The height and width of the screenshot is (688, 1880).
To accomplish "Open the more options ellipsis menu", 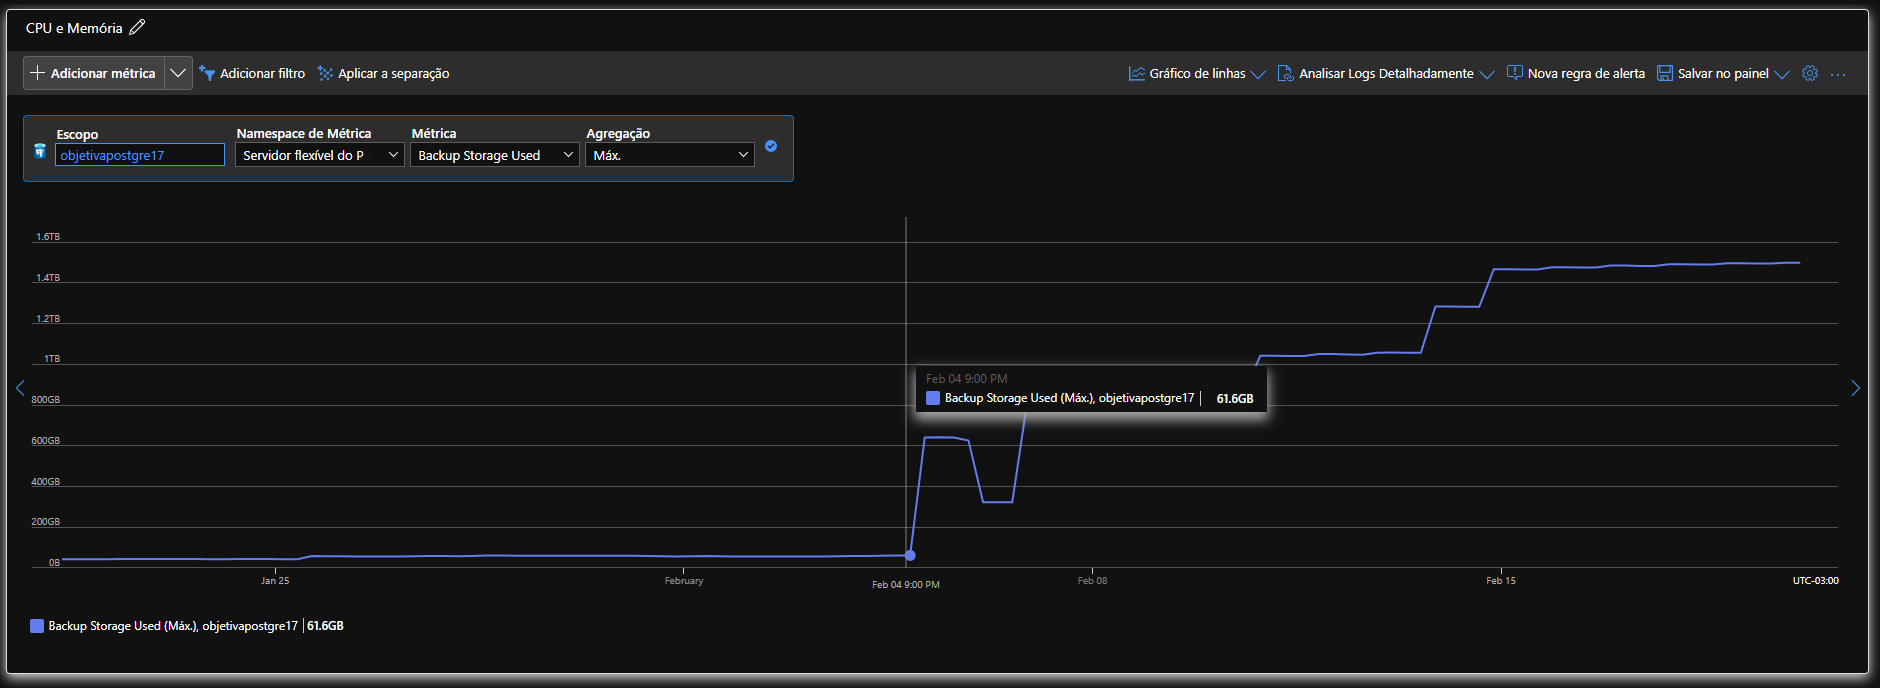I will click(x=1838, y=74).
